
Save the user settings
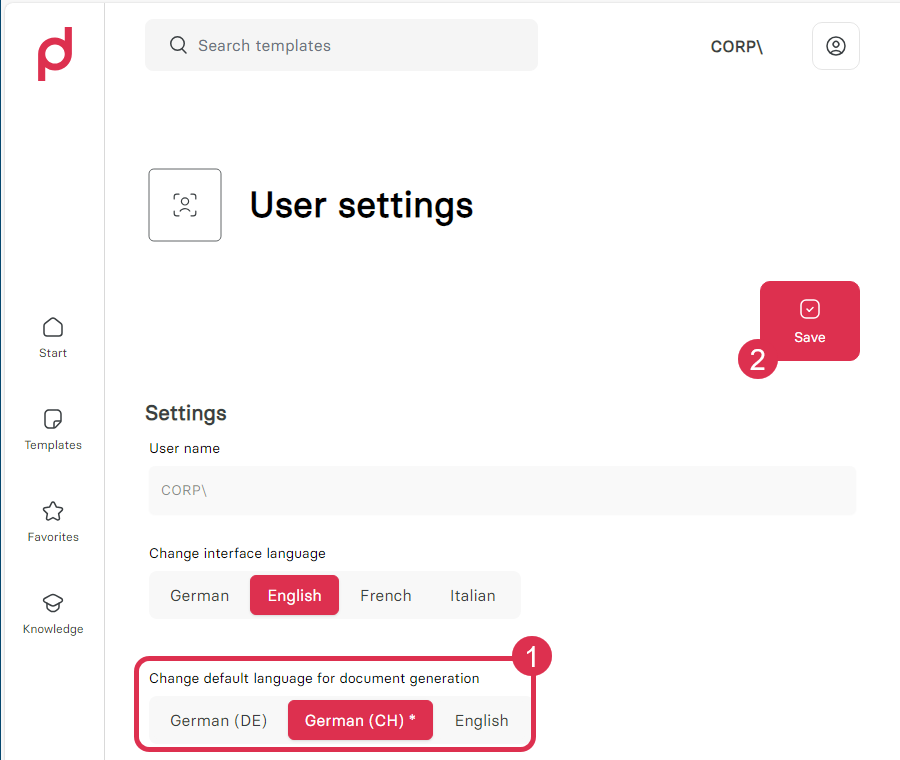click(x=809, y=321)
